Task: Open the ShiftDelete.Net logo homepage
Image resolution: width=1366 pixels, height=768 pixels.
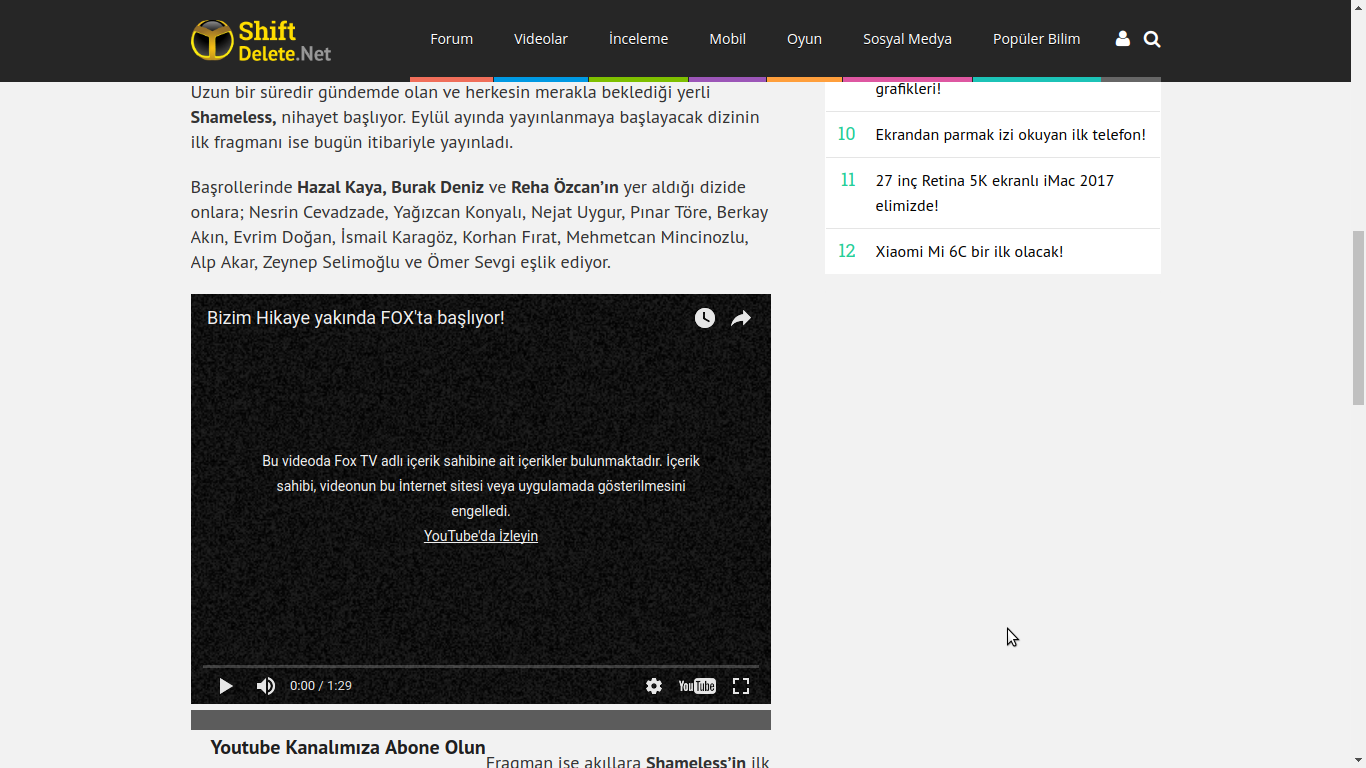Action: [x=261, y=39]
